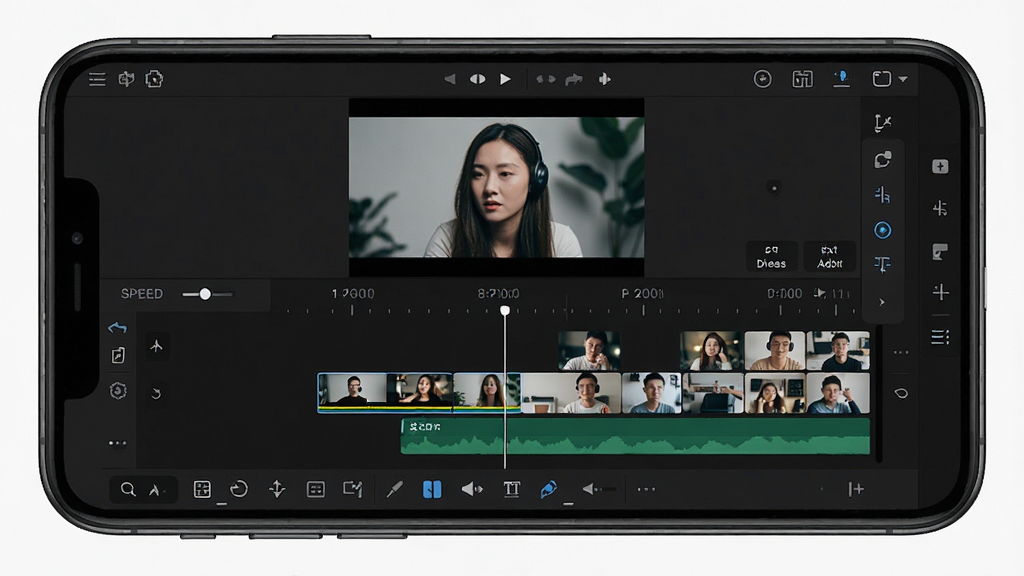This screenshot has width=1024, height=576.
Task: Toggle the blue pen annotation tool
Action: (549, 489)
